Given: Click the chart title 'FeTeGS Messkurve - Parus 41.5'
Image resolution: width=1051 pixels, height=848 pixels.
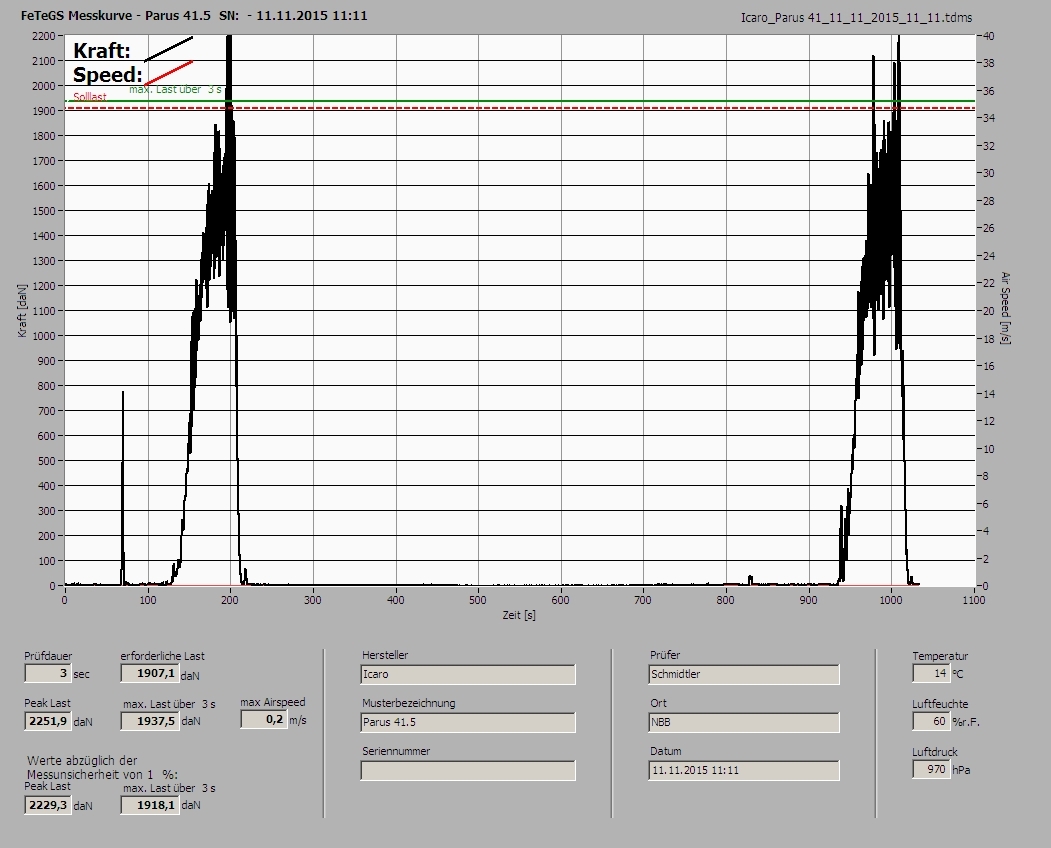Looking at the screenshot, I should [116, 15].
